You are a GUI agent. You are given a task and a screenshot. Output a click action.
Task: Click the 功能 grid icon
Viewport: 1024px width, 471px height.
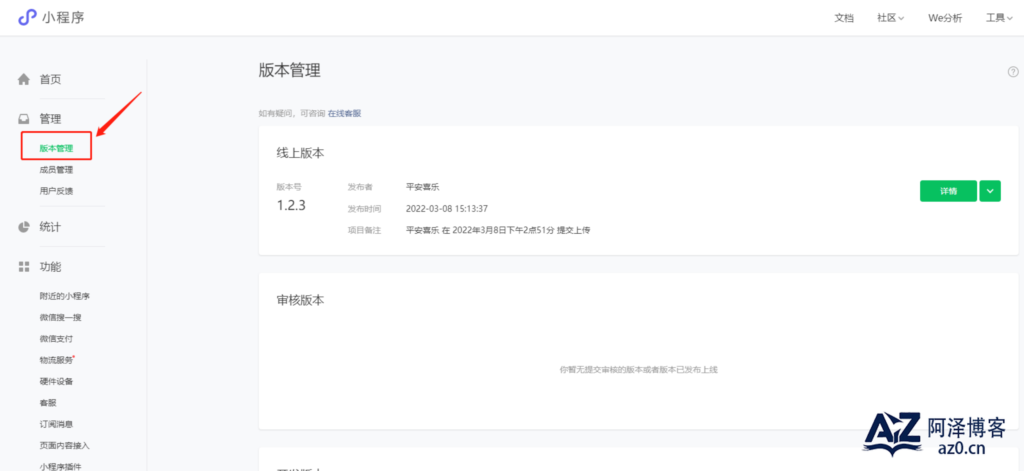(x=24, y=267)
